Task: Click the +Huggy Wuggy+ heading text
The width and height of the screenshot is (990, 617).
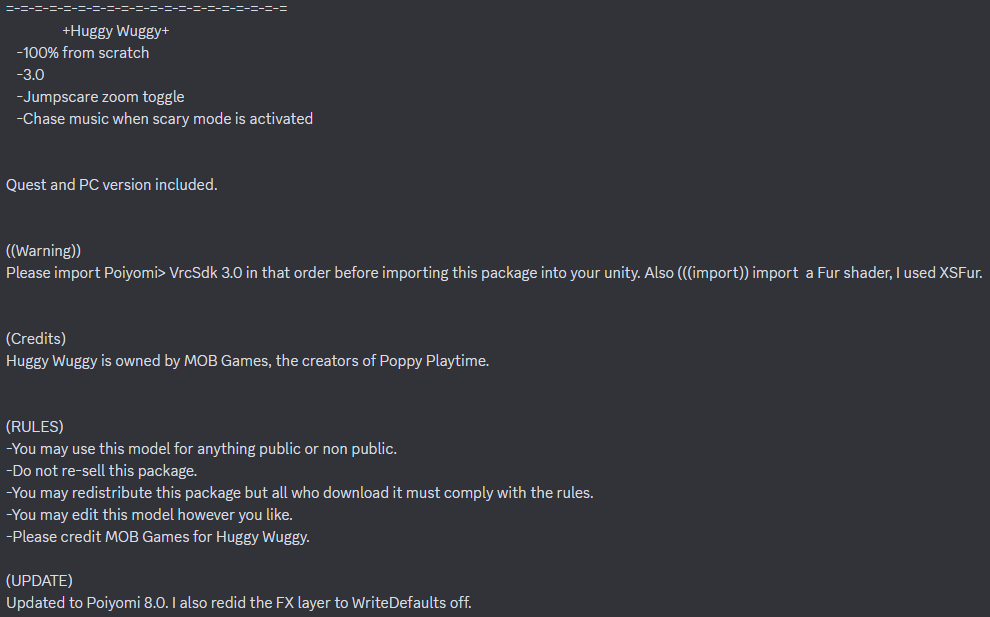Action: coord(116,31)
